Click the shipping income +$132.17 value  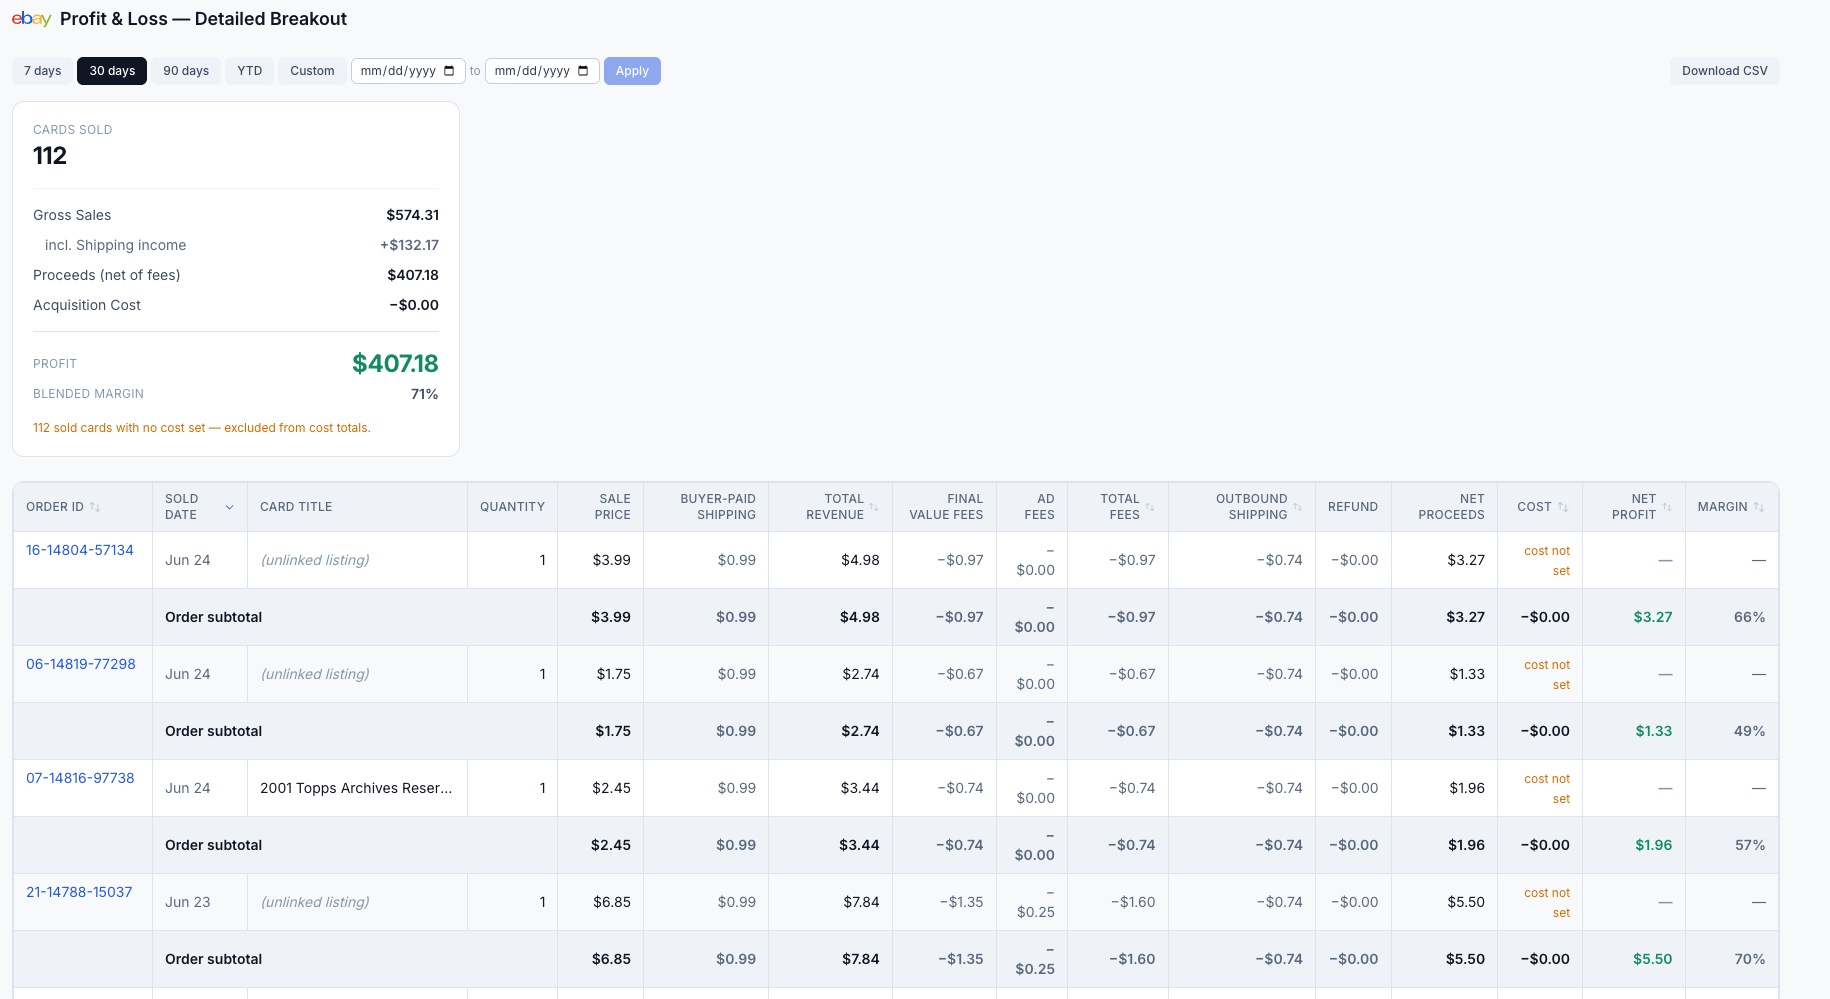tap(409, 245)
